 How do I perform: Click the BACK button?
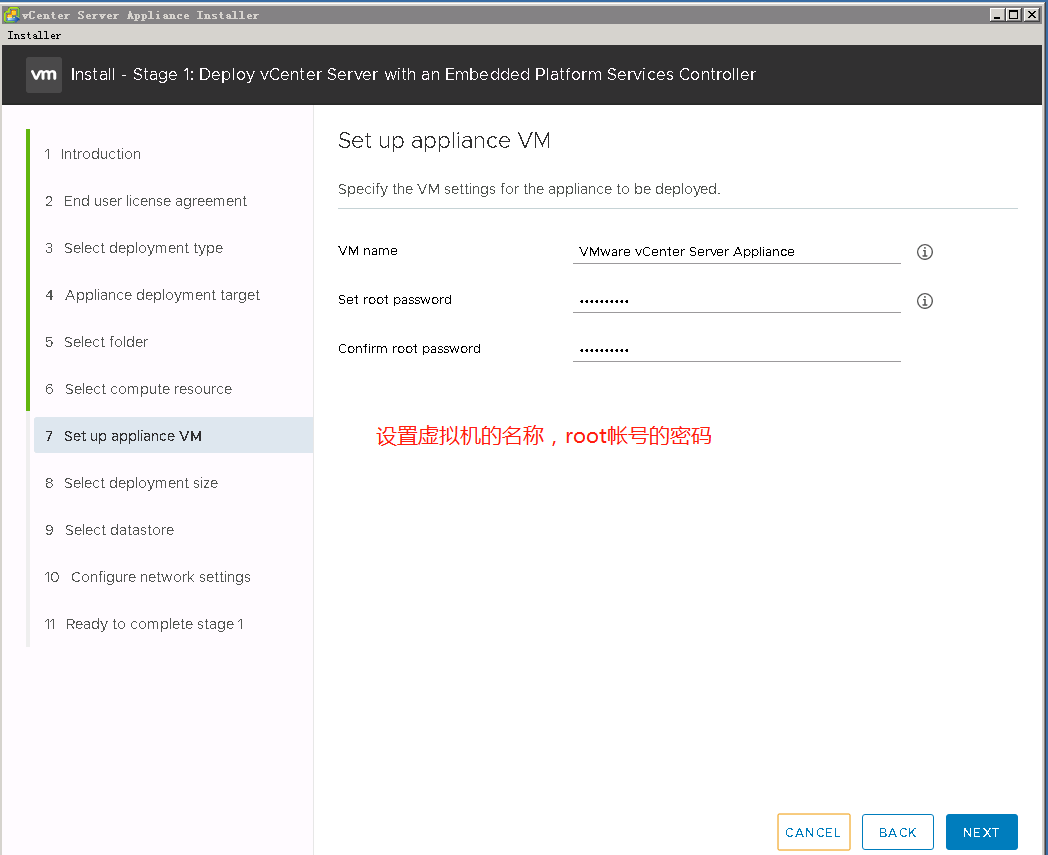point(898,832)
